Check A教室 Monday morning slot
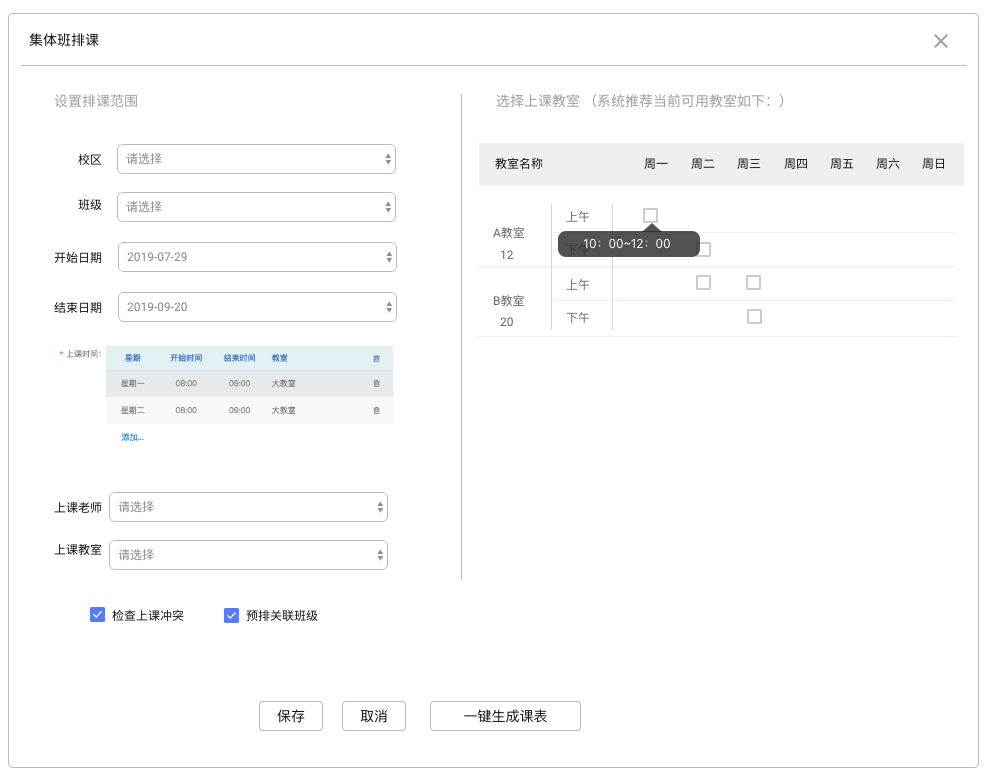Screen dimensions: 992x776 (650, 215)
